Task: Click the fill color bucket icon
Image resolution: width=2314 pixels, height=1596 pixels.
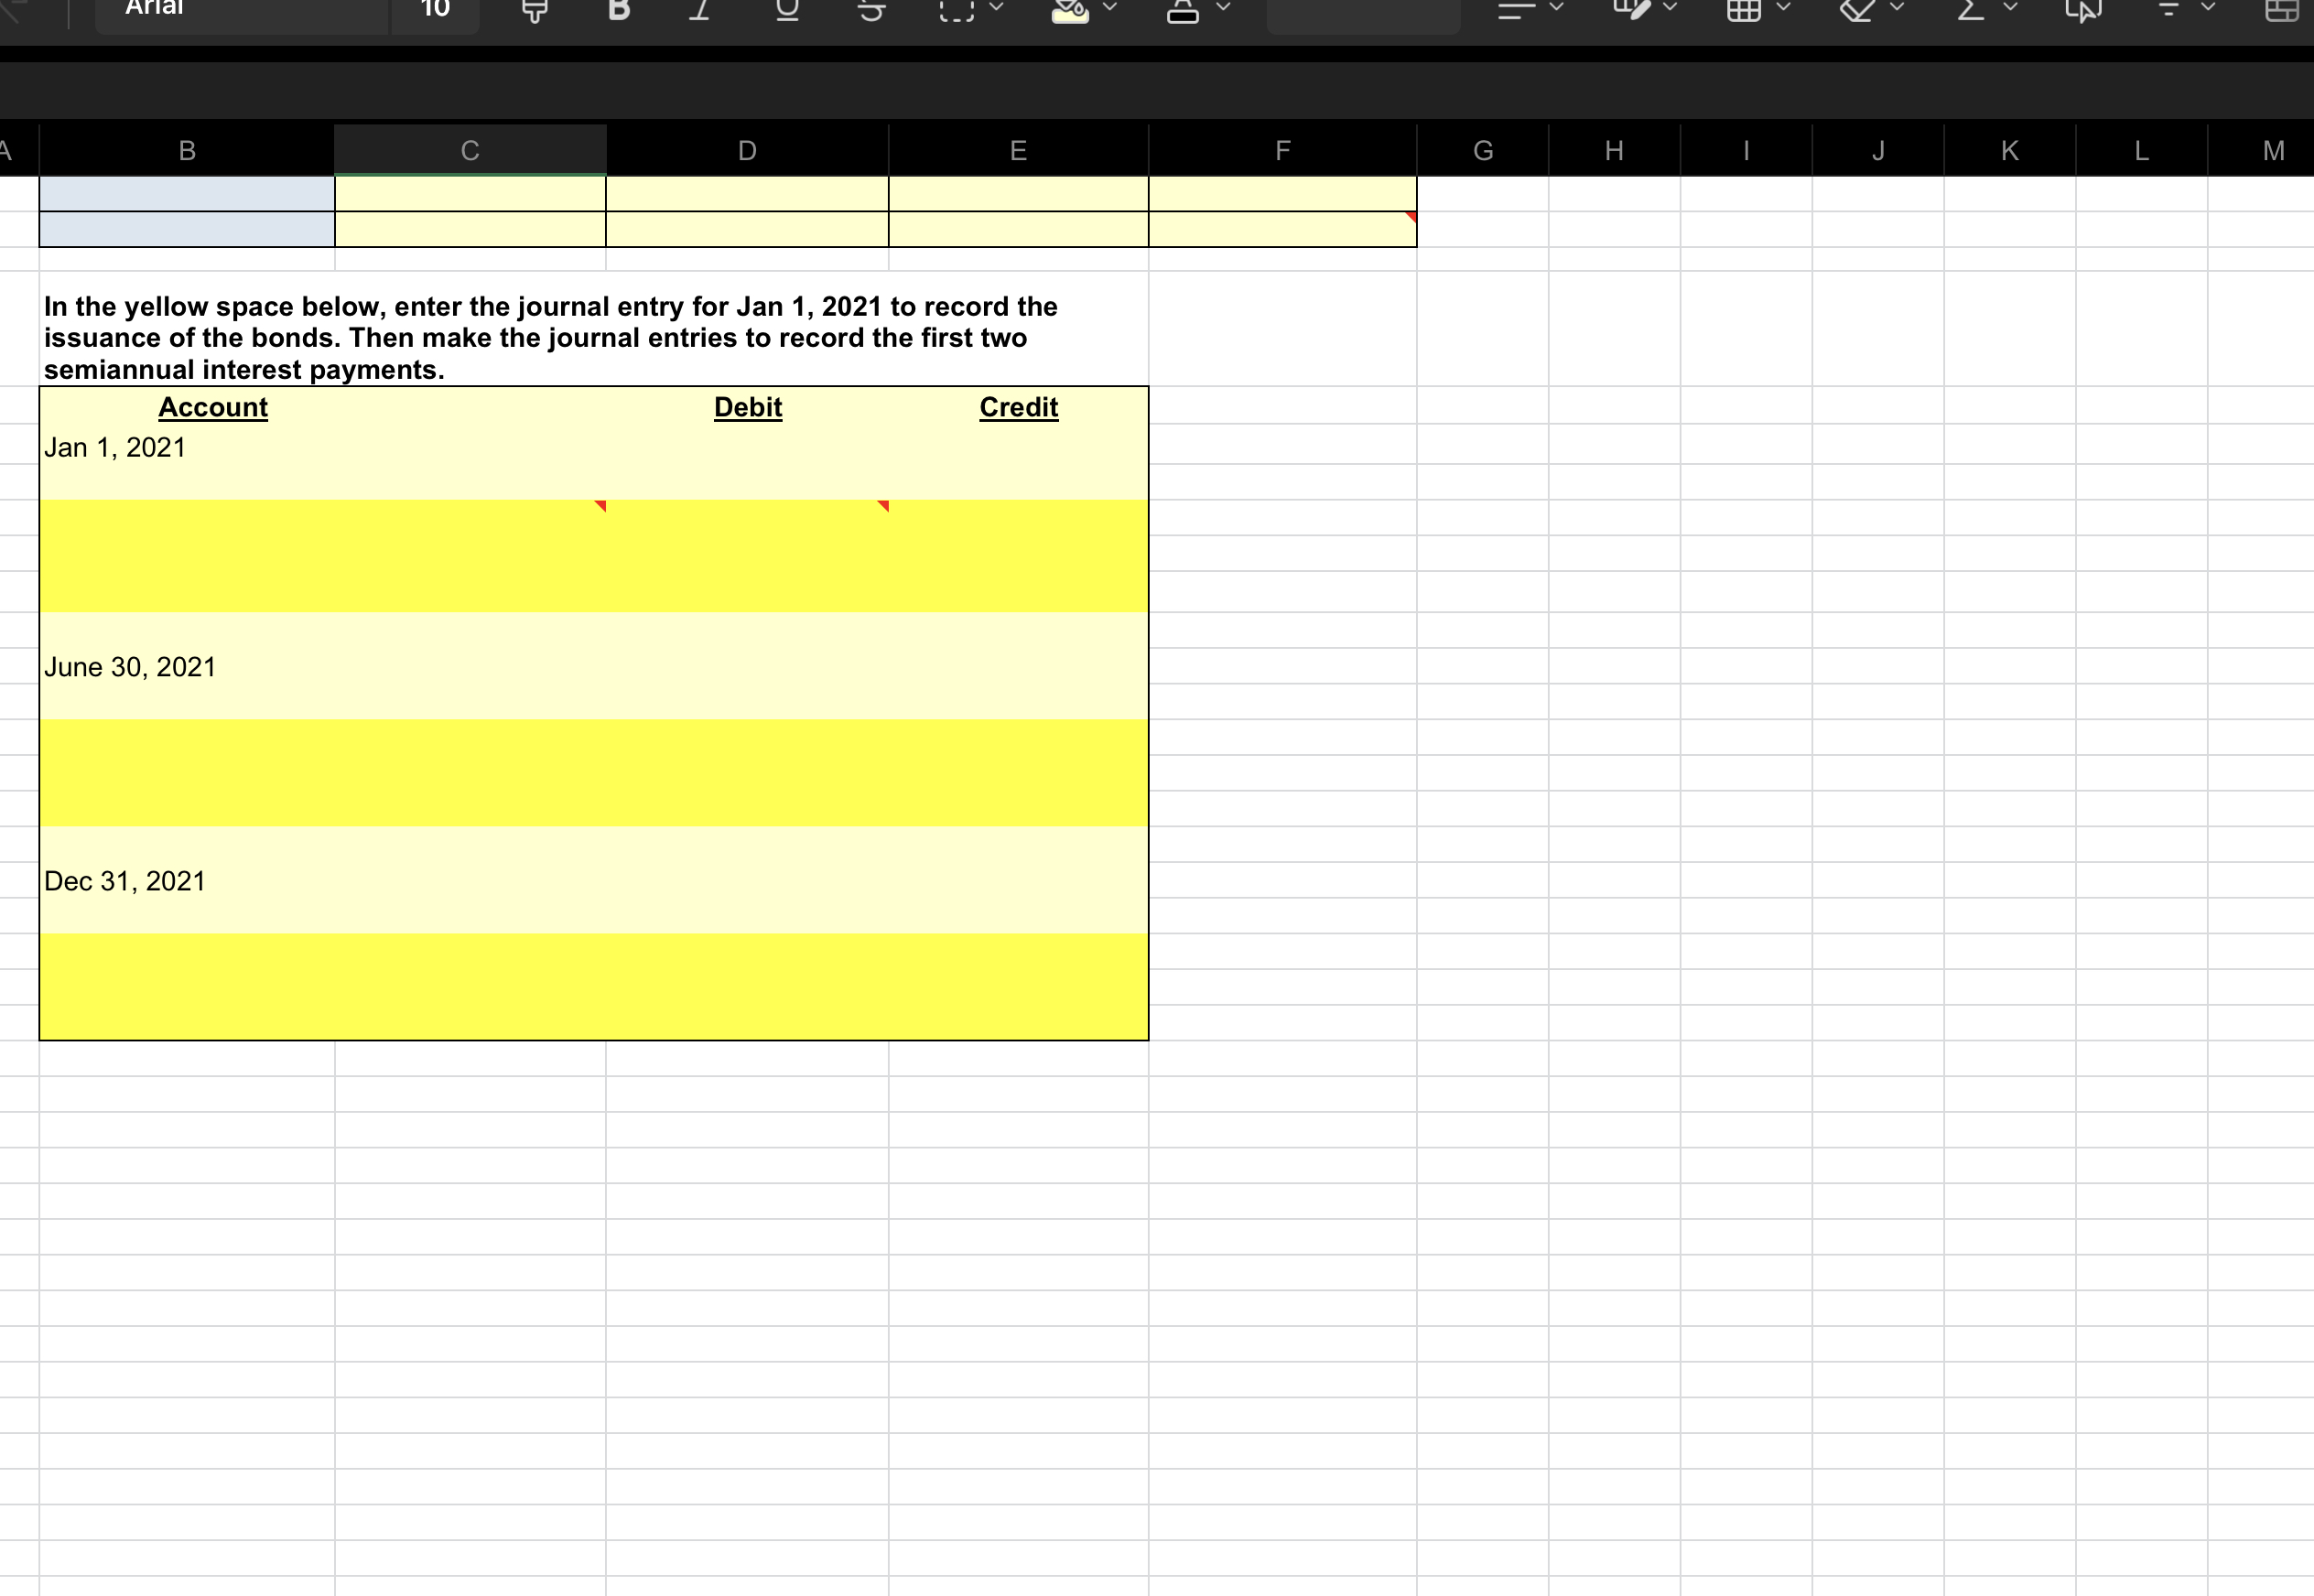Action: pyautogui.click(x=1070, y=9)
